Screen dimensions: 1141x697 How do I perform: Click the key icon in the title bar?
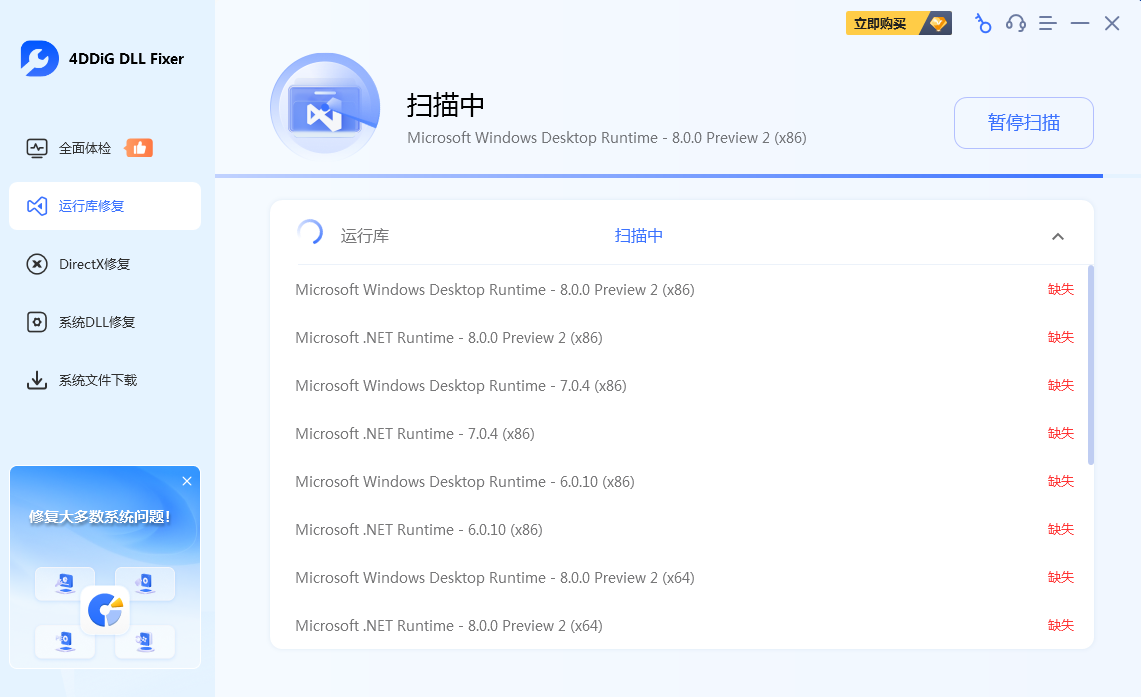983,23
